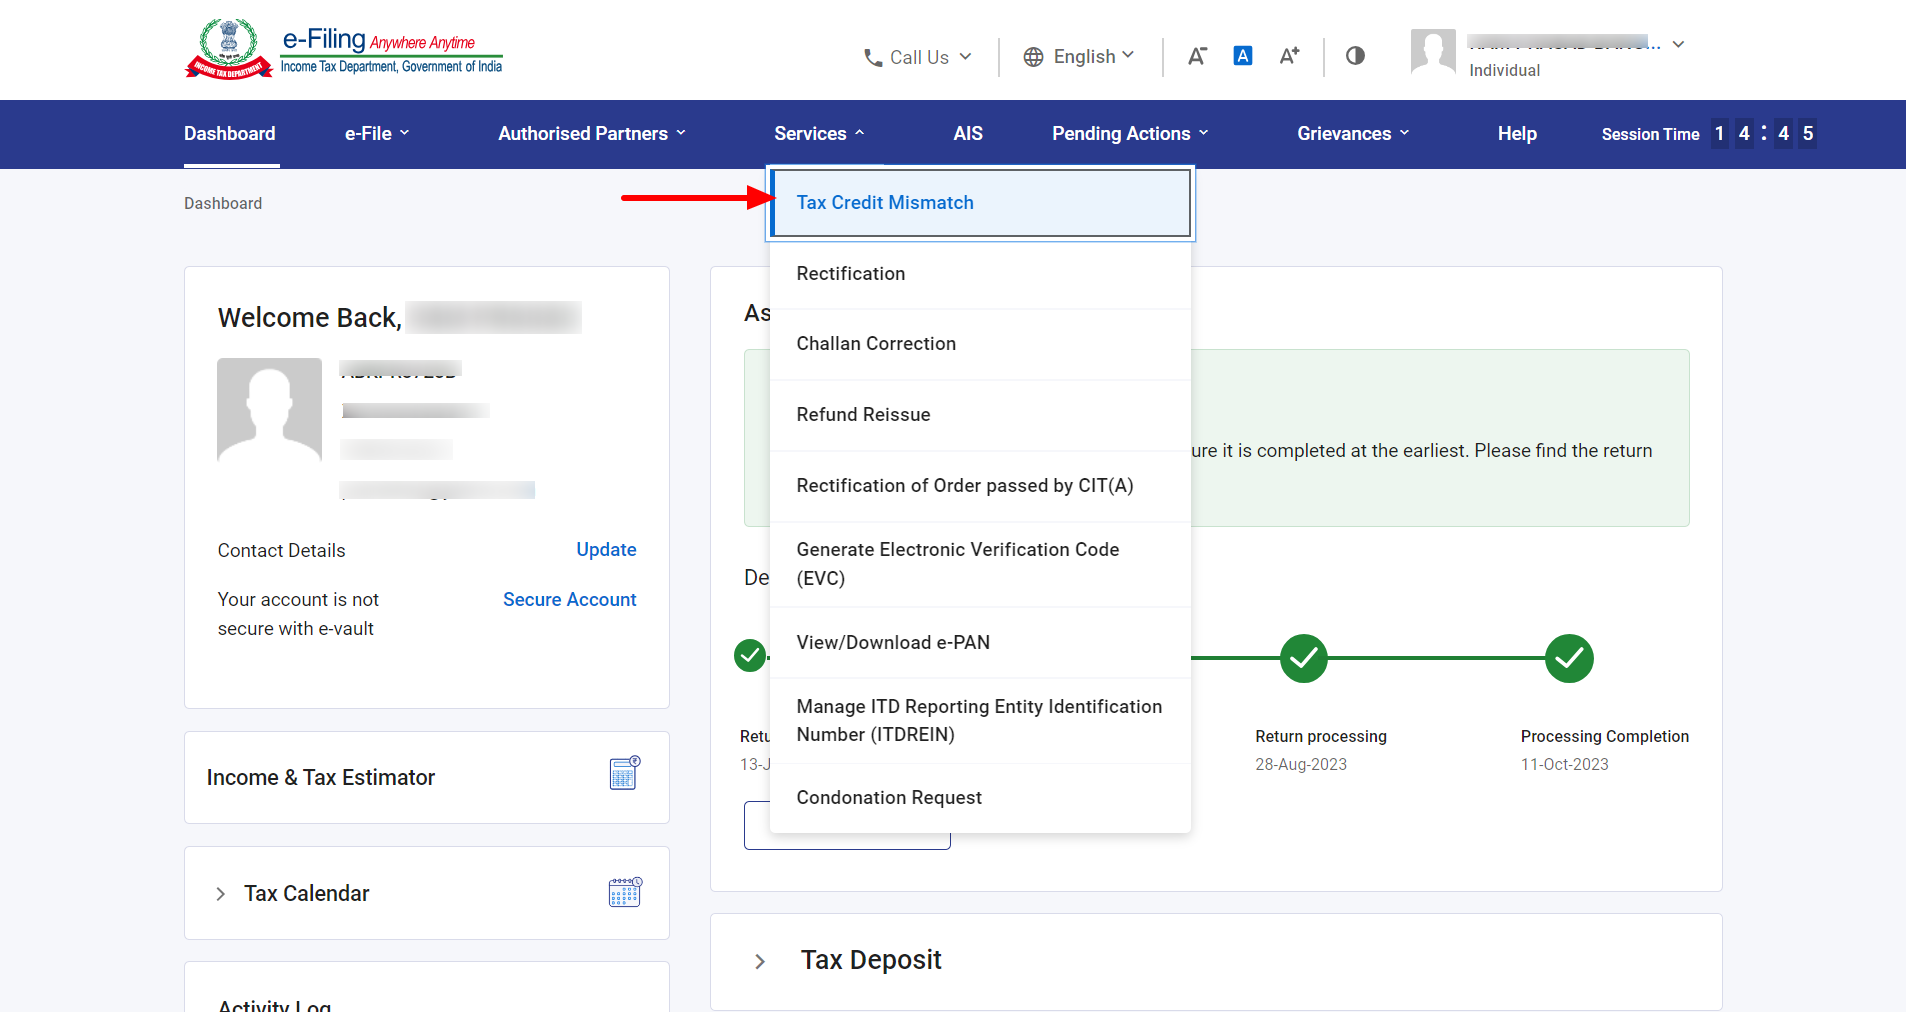Screen dimensions: 1906x1012
Task: Click the Tax Calendar calendar icon
Action: (625, 892)
